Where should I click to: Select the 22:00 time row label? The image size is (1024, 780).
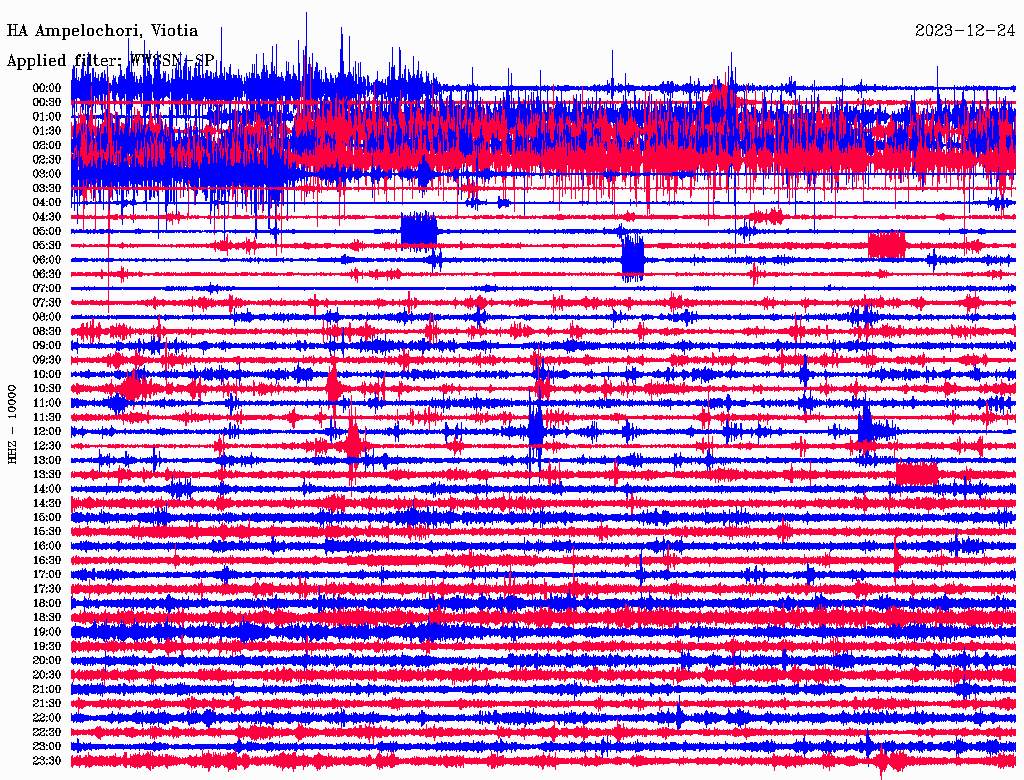click(x=47, y=718)
